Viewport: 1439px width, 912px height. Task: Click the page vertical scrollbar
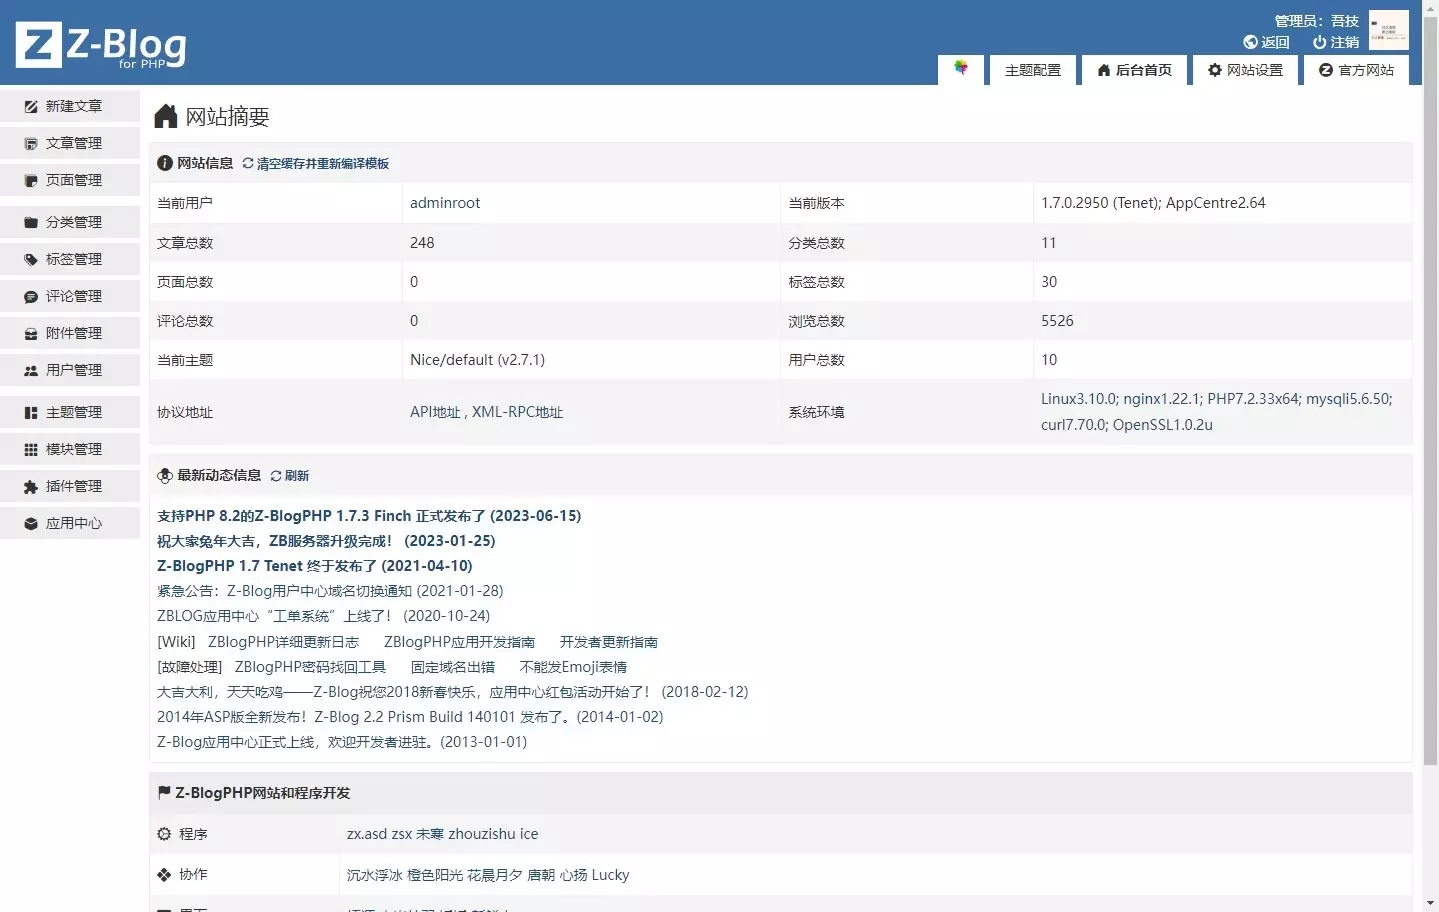1430,390
